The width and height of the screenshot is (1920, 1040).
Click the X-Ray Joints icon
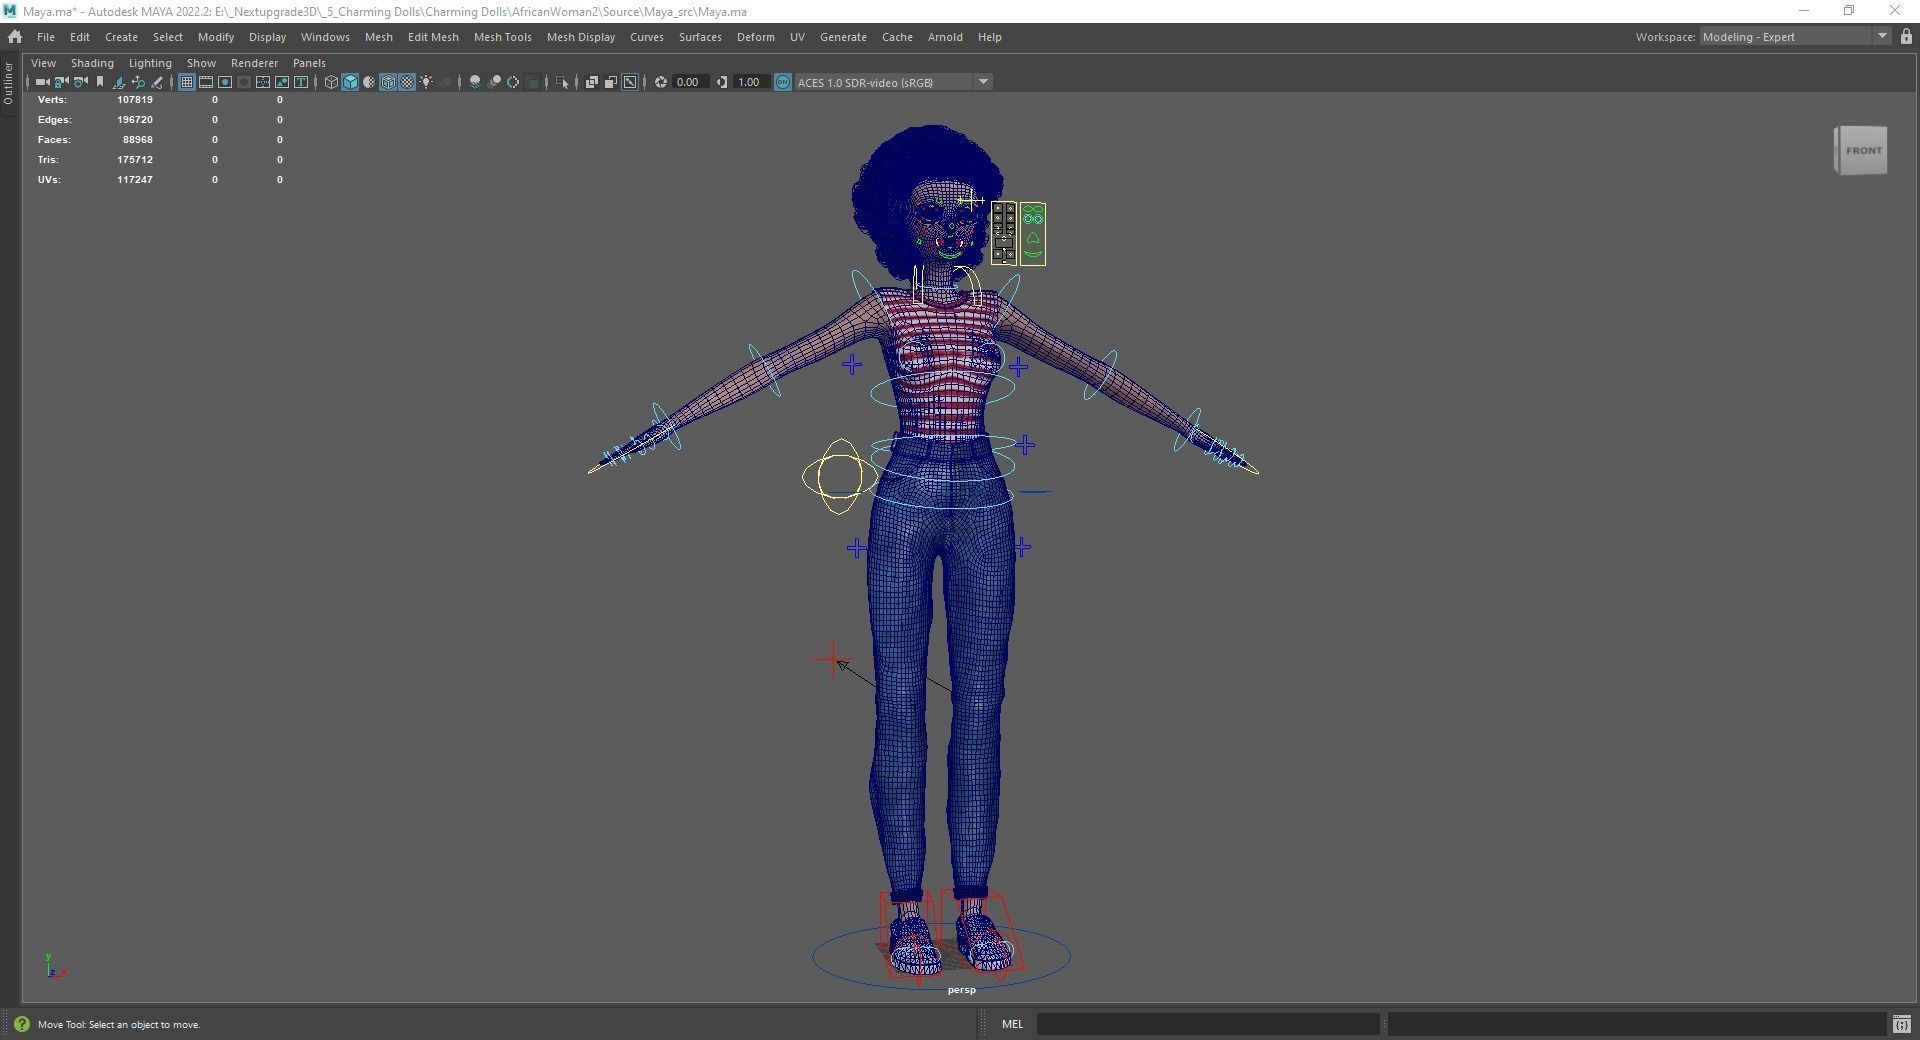tap(630, 82)
